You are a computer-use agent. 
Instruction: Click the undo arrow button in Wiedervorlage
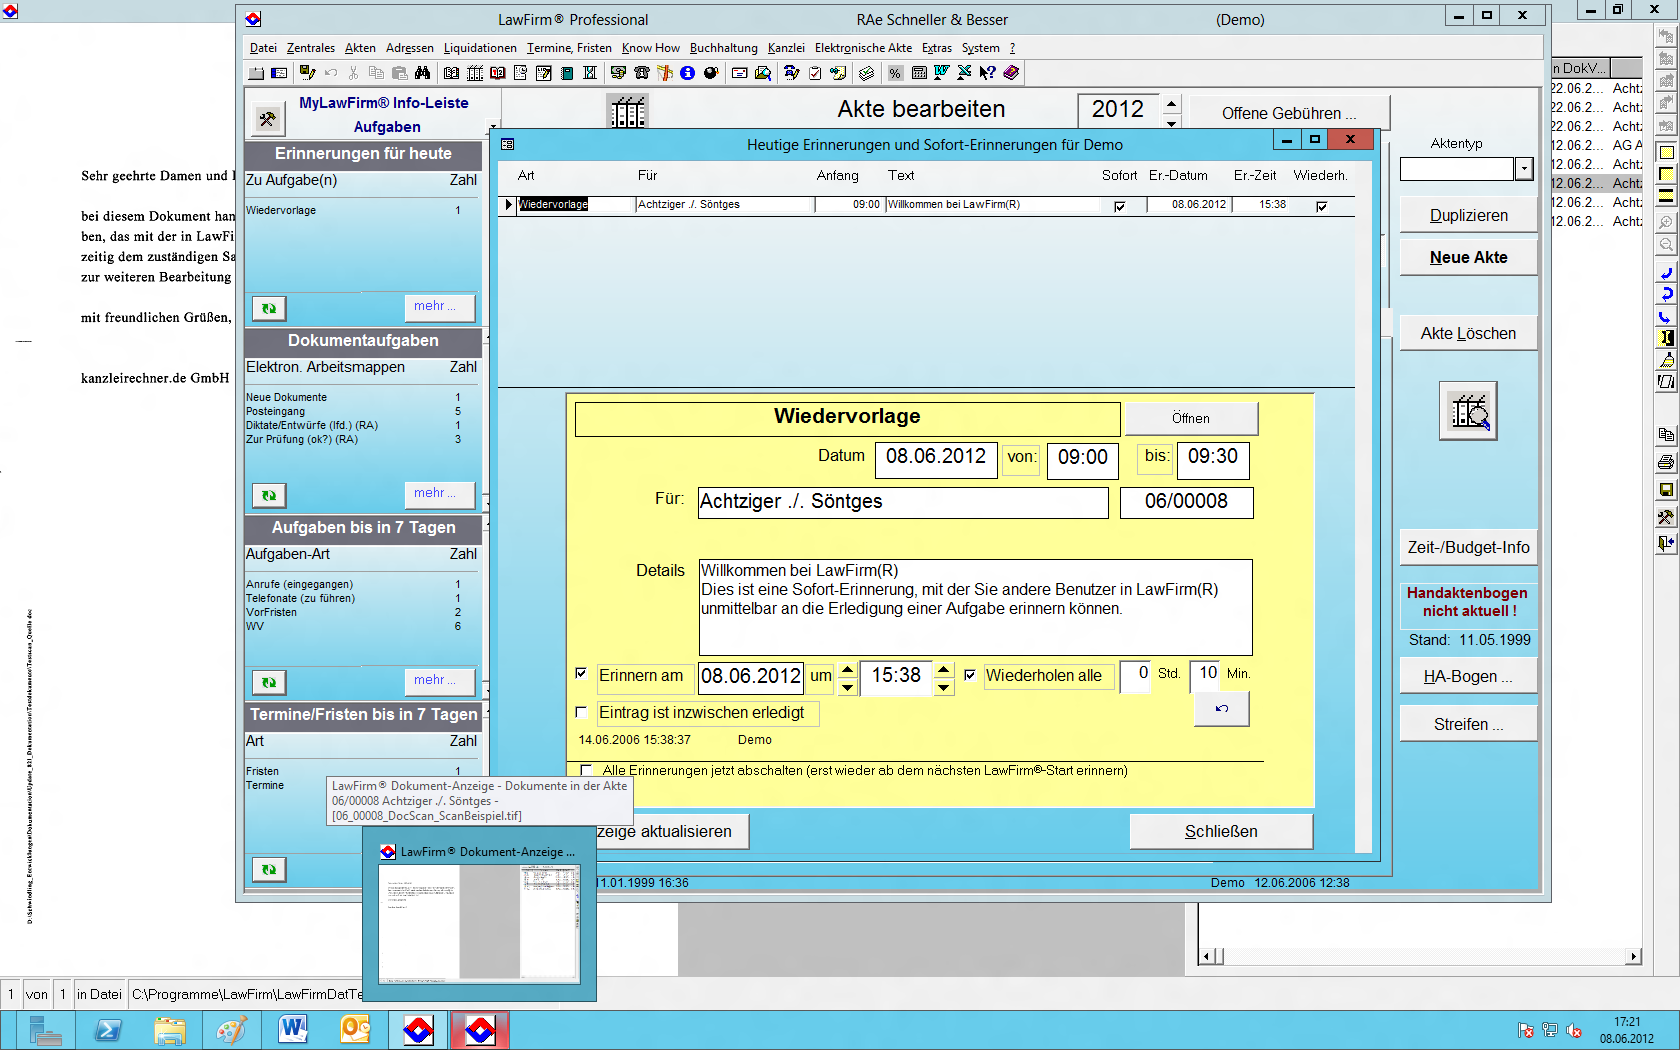coord(1221,708)
